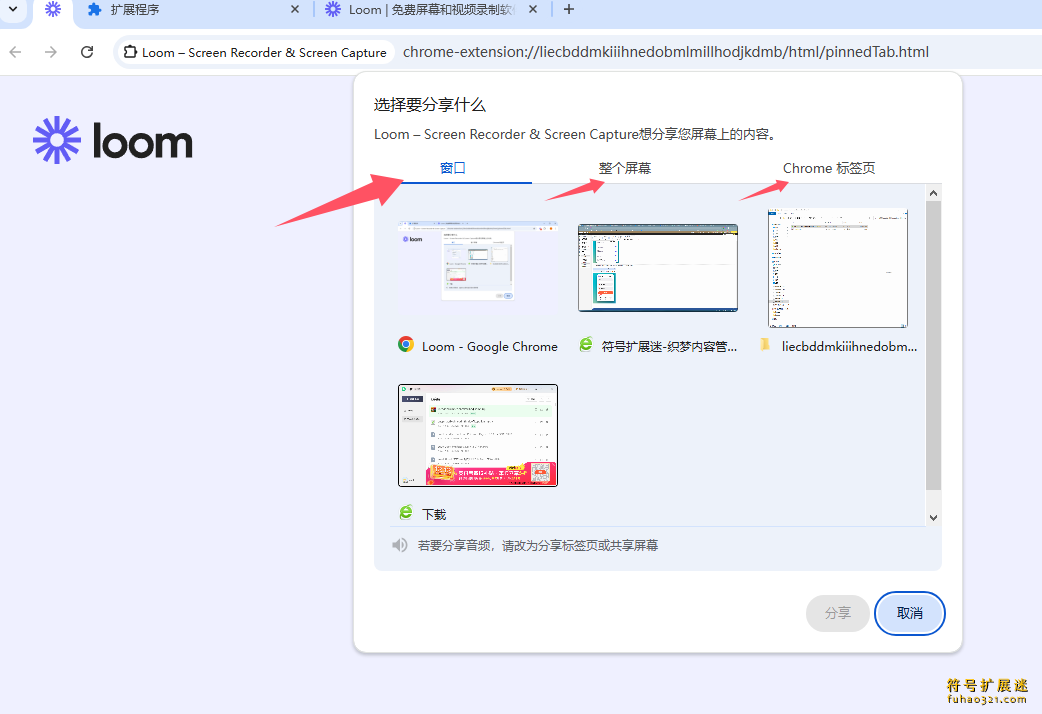1042x714 pixels.
Task: Click the liecbddmkiiihnedobm... label
Action: coord(849,346)
